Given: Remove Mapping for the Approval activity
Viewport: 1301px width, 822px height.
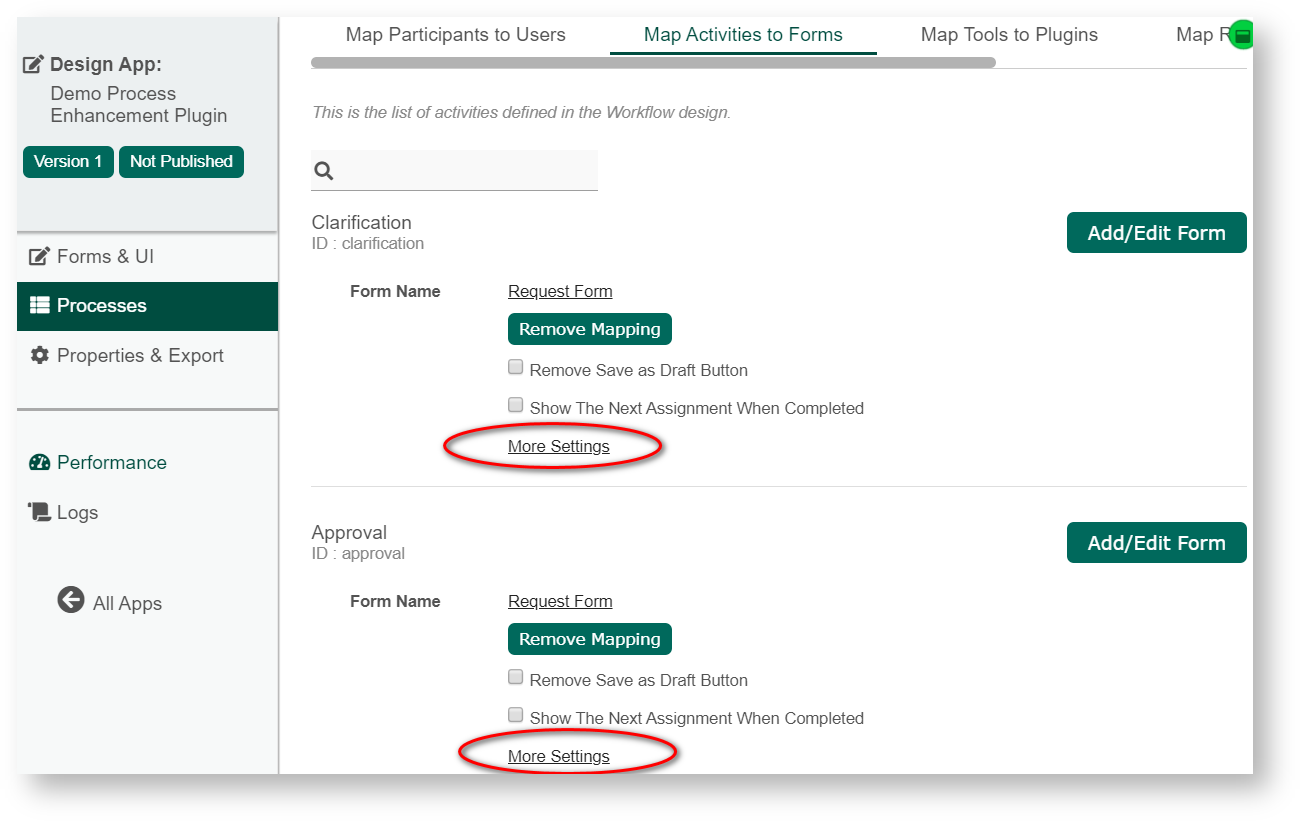Looking at the screenshot, I should click(589, 639).
